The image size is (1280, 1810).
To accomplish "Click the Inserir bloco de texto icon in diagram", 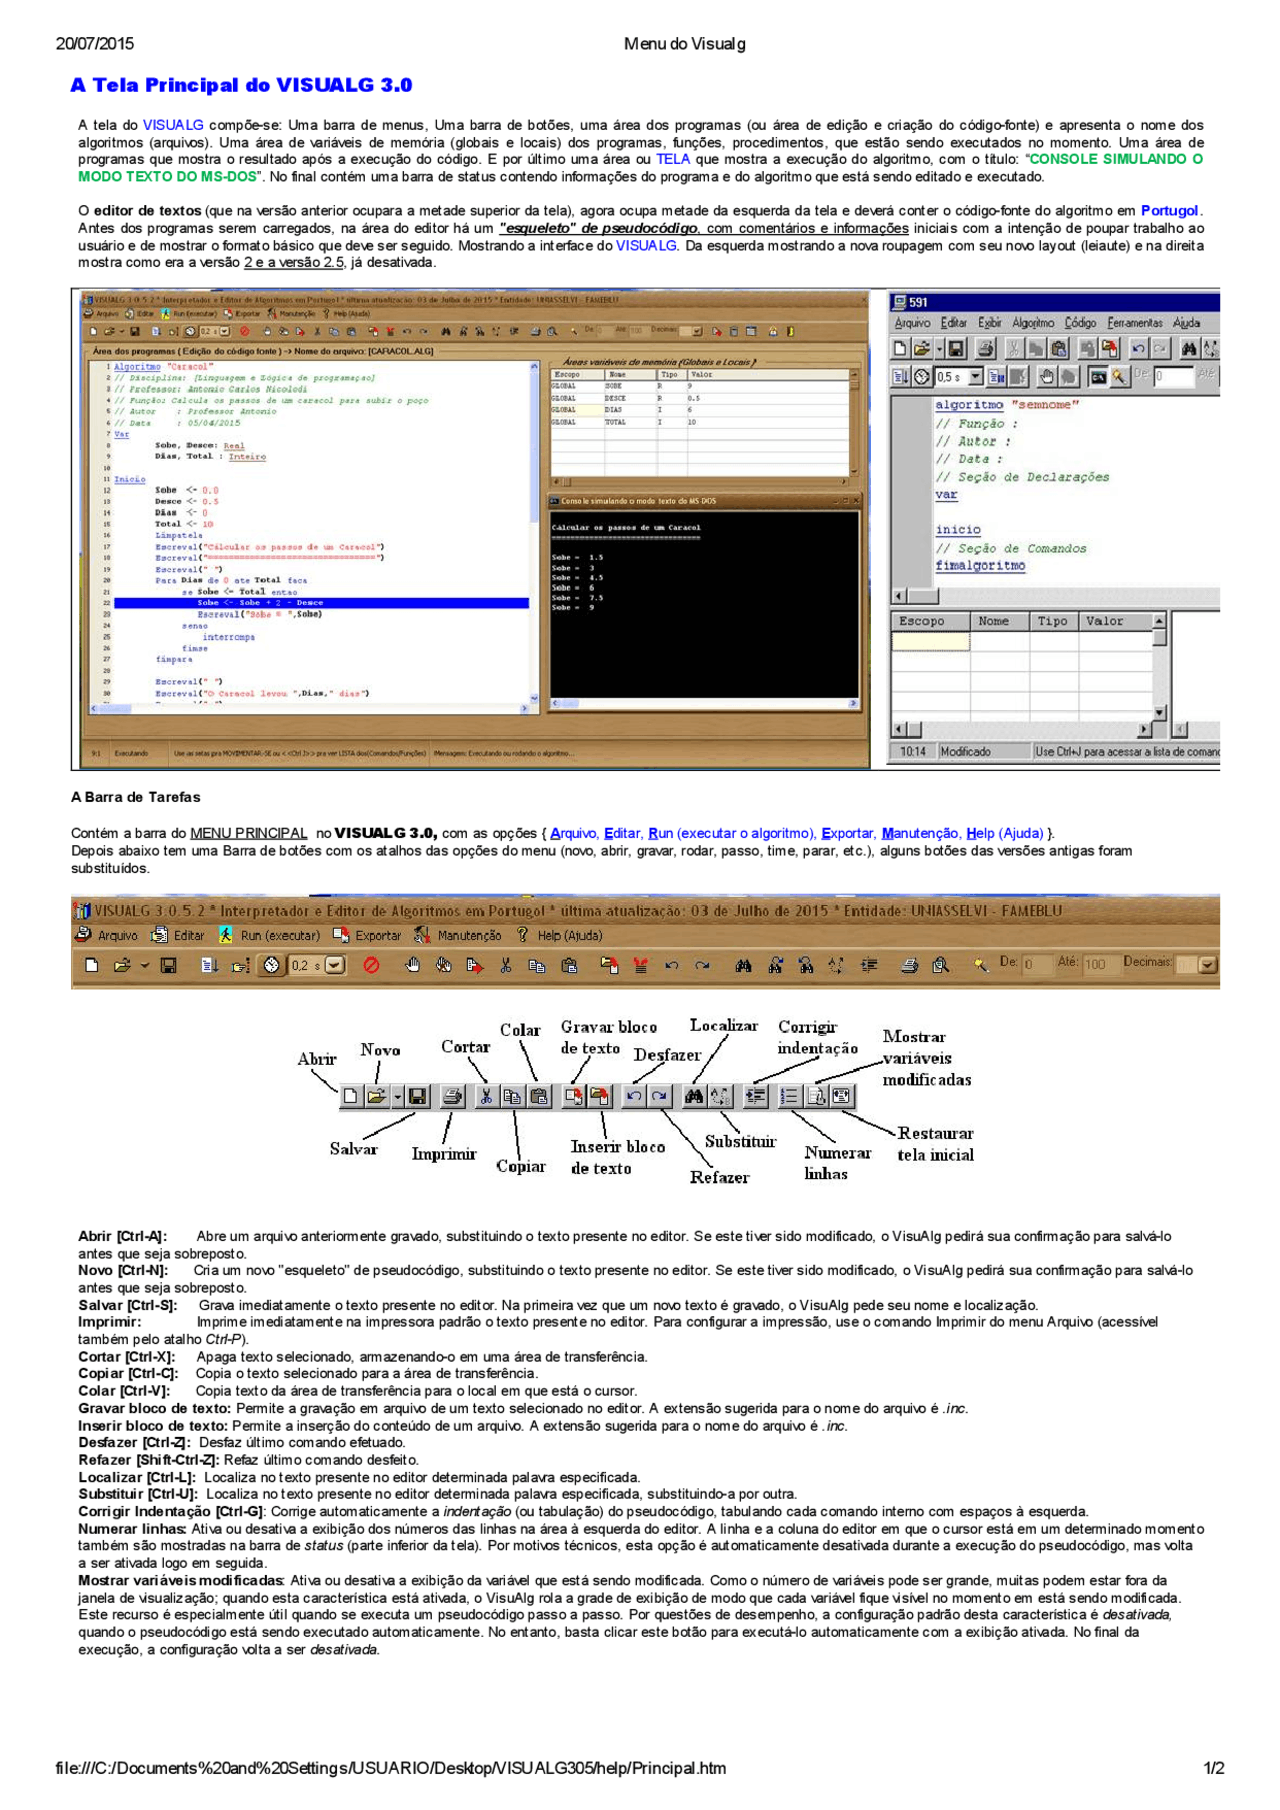I will 600,1097.
